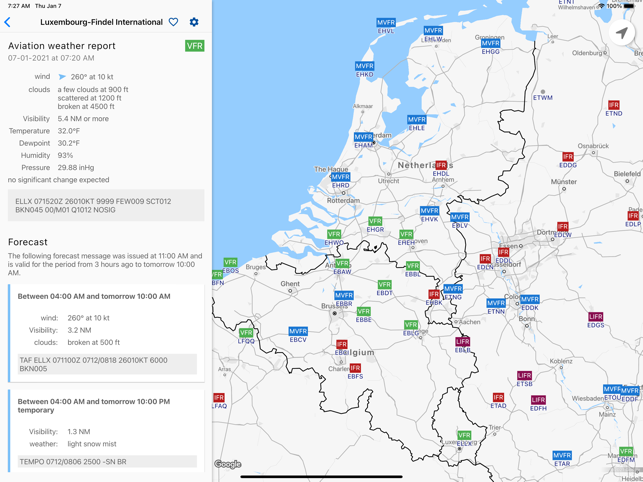
Task: Click the Forecast section heading
Action: click(28, 242)
